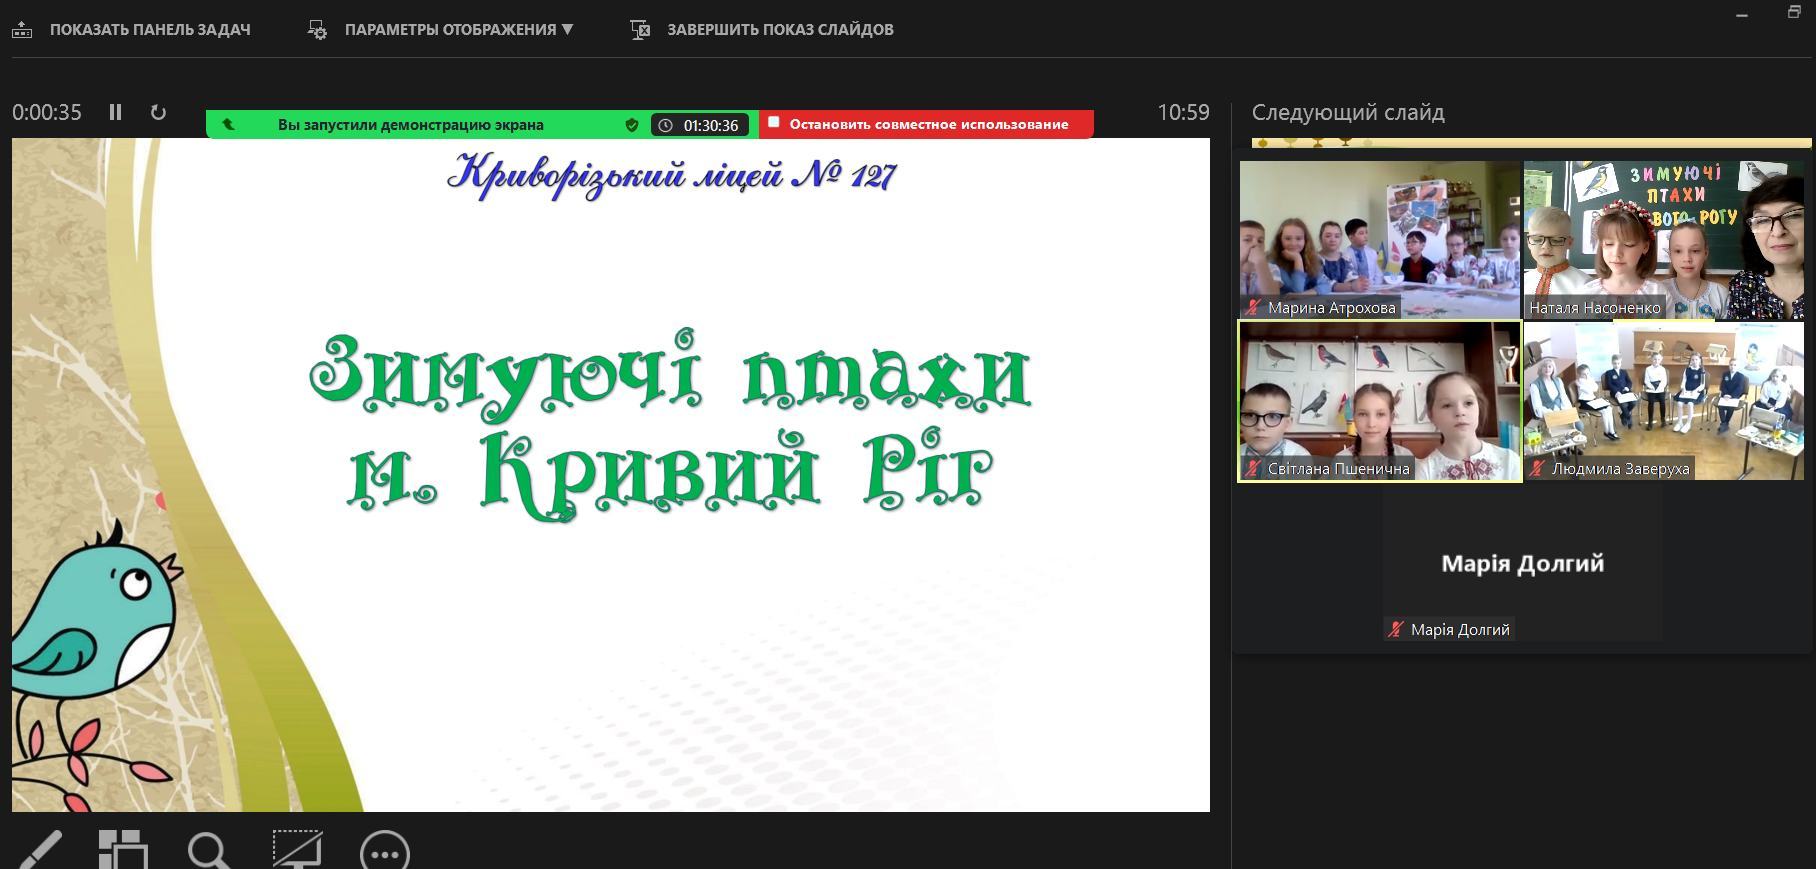Click the Следующий слайд heading

click(x=1348, y=112)
